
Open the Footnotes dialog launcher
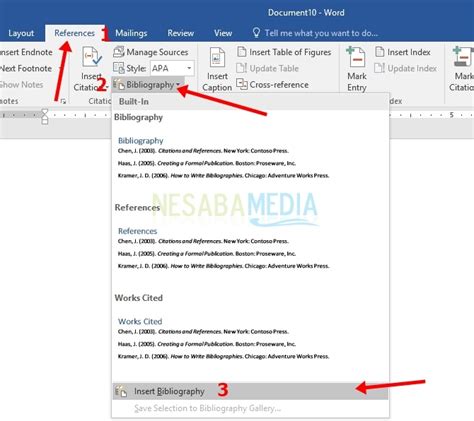tap(63, 101)
